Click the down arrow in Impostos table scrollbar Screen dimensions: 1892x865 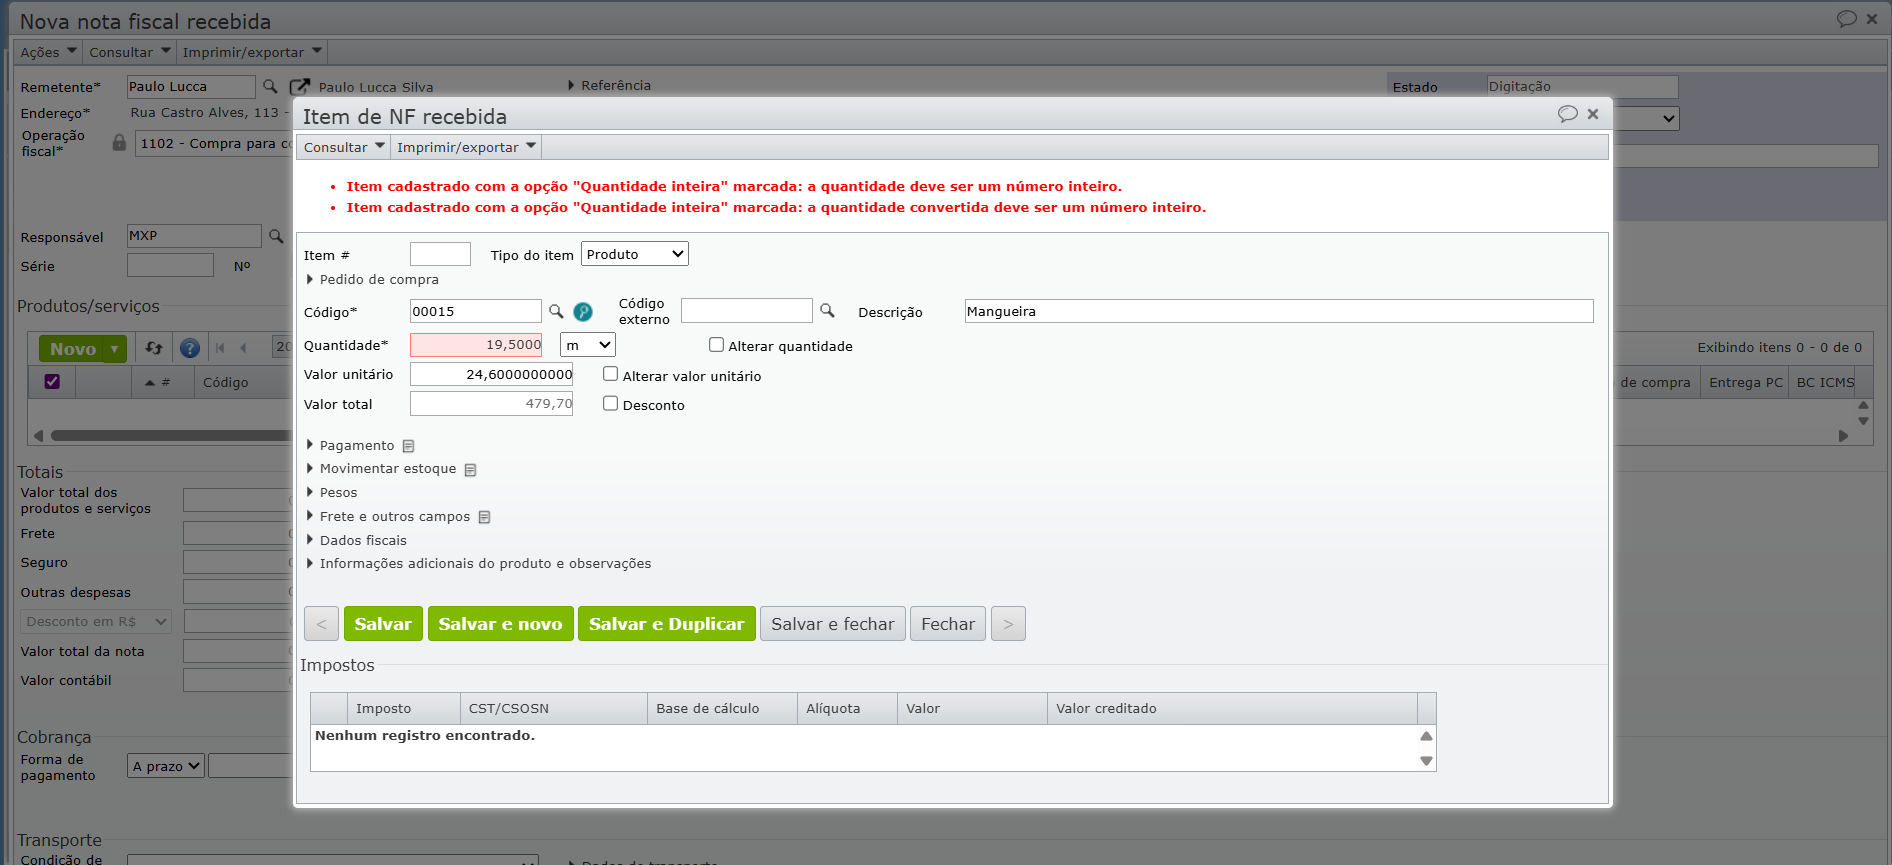pyautogui.click(x=1426, y=761)
